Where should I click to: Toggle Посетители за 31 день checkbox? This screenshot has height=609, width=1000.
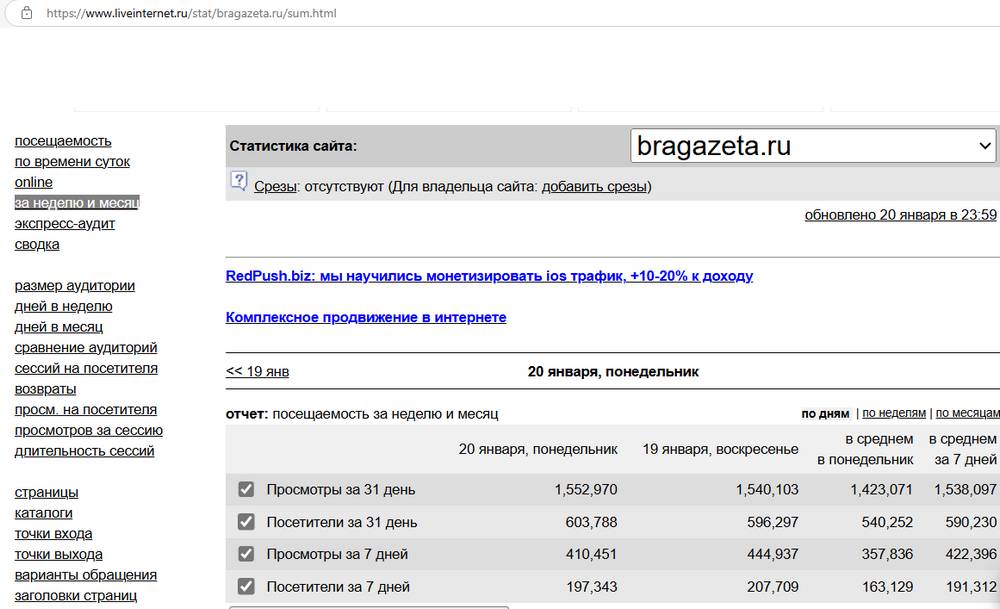246,522
